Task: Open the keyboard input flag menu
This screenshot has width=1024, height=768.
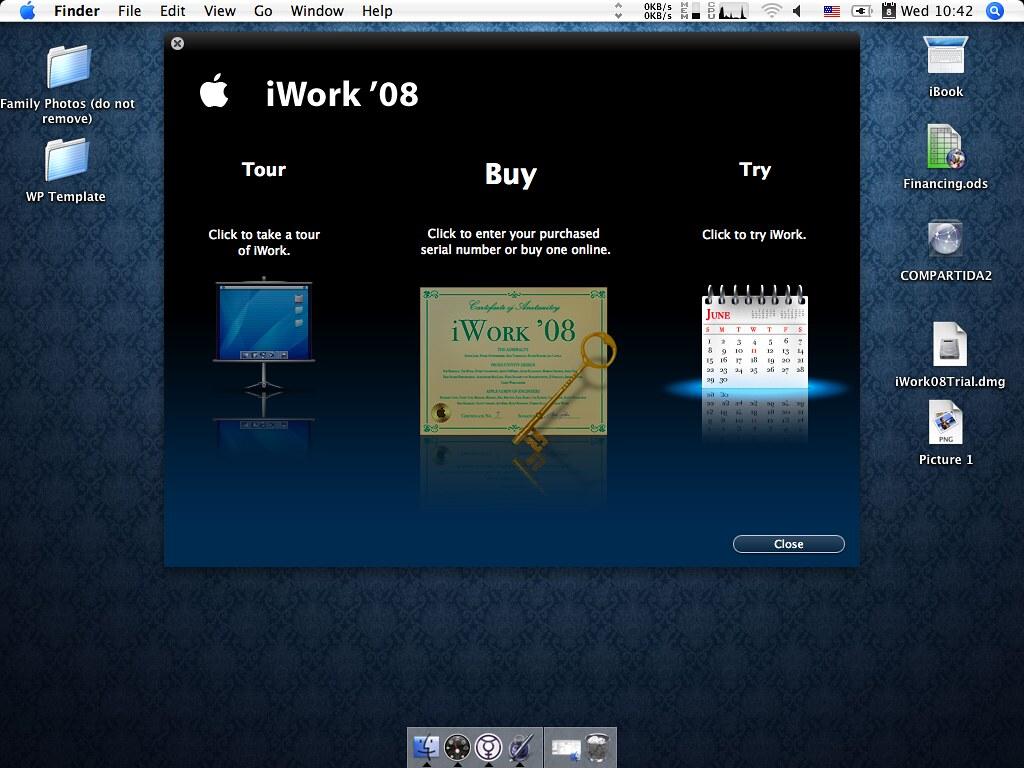Action: click(831, 12)
